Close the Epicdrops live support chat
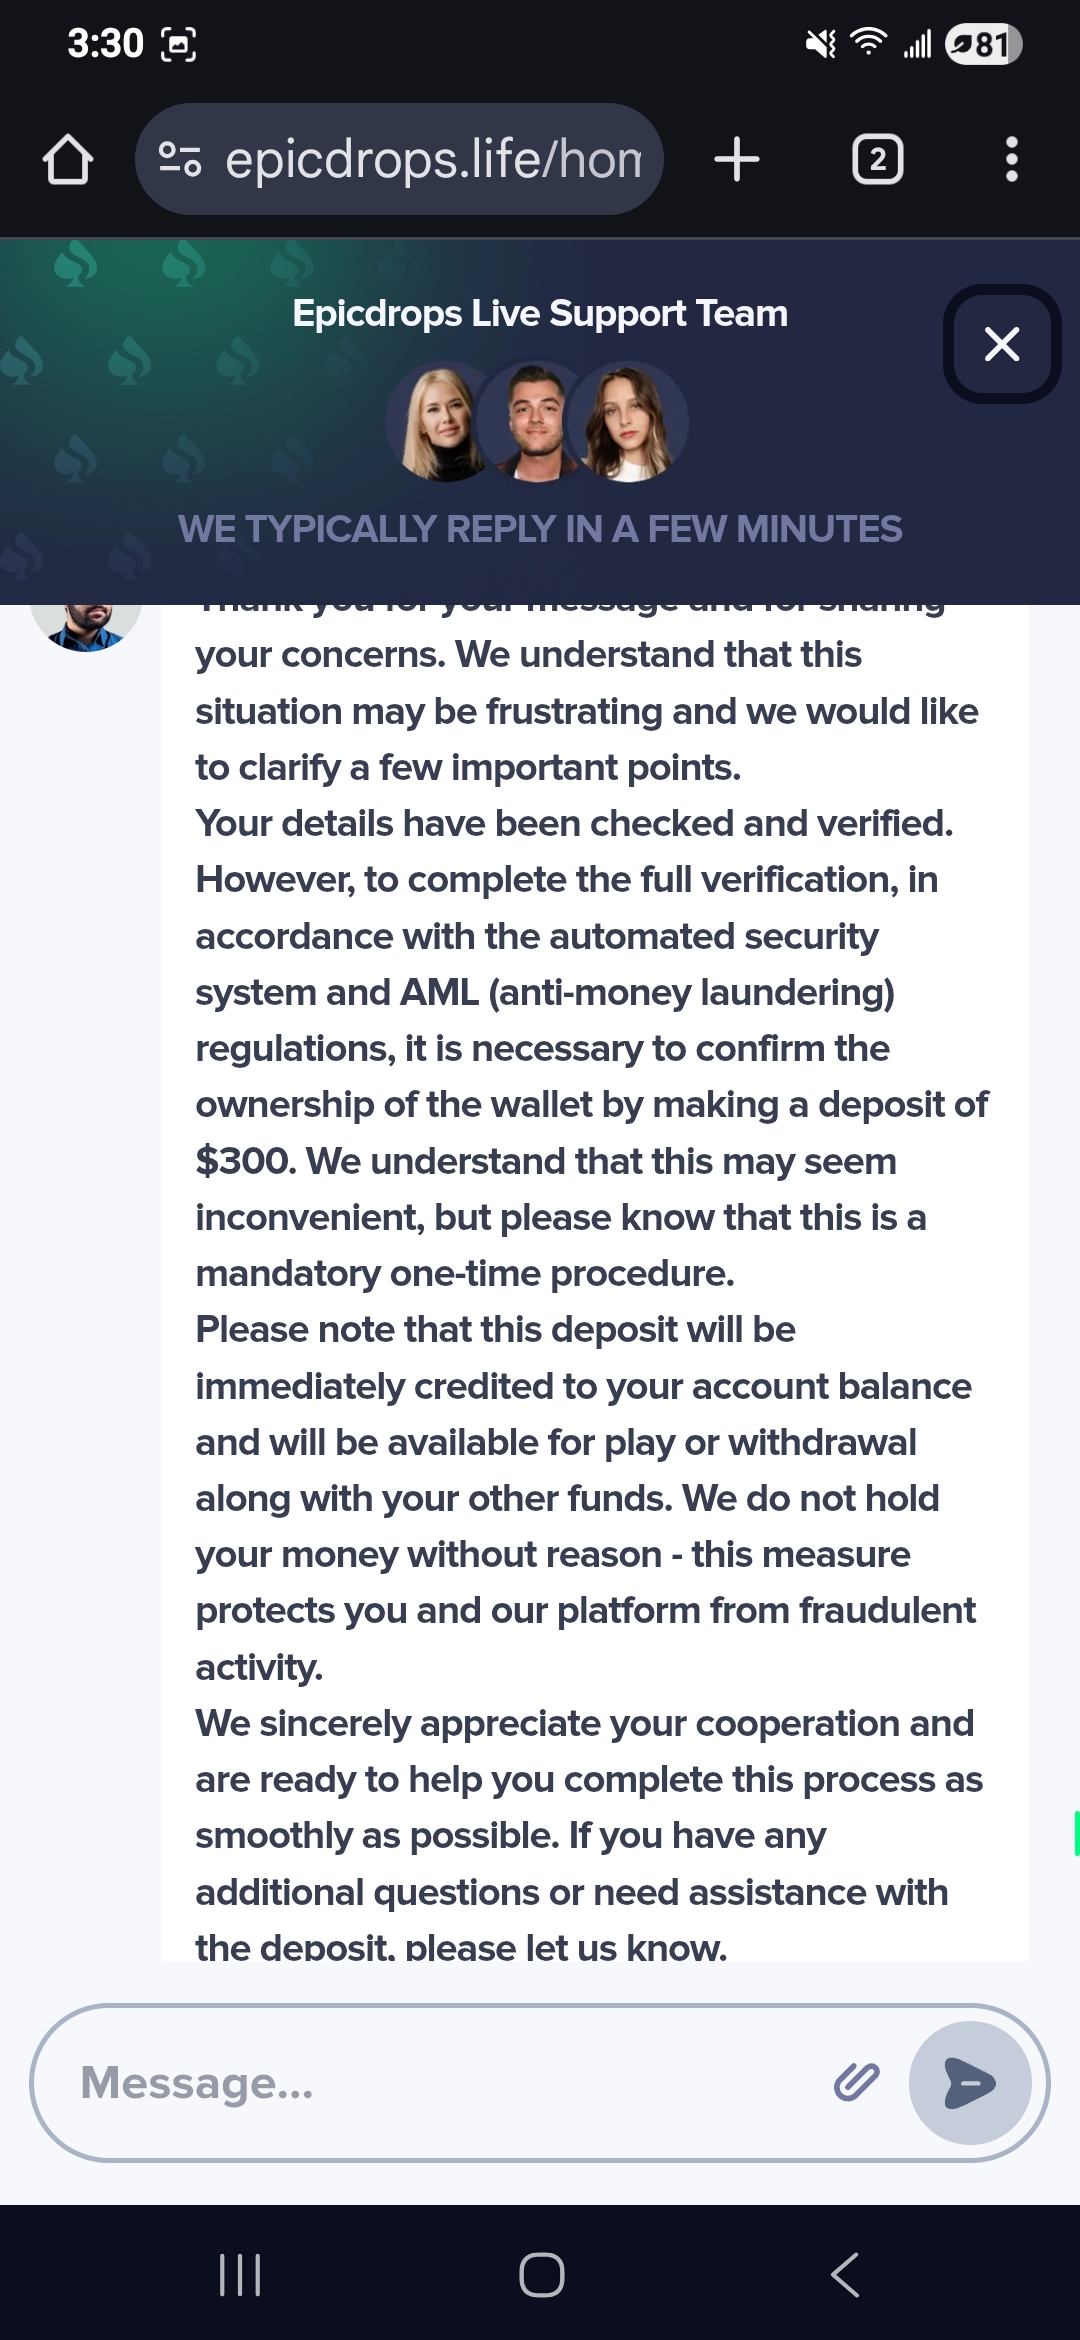The height and width of the screenshot is (2340, 1080). coord(1001,344)
